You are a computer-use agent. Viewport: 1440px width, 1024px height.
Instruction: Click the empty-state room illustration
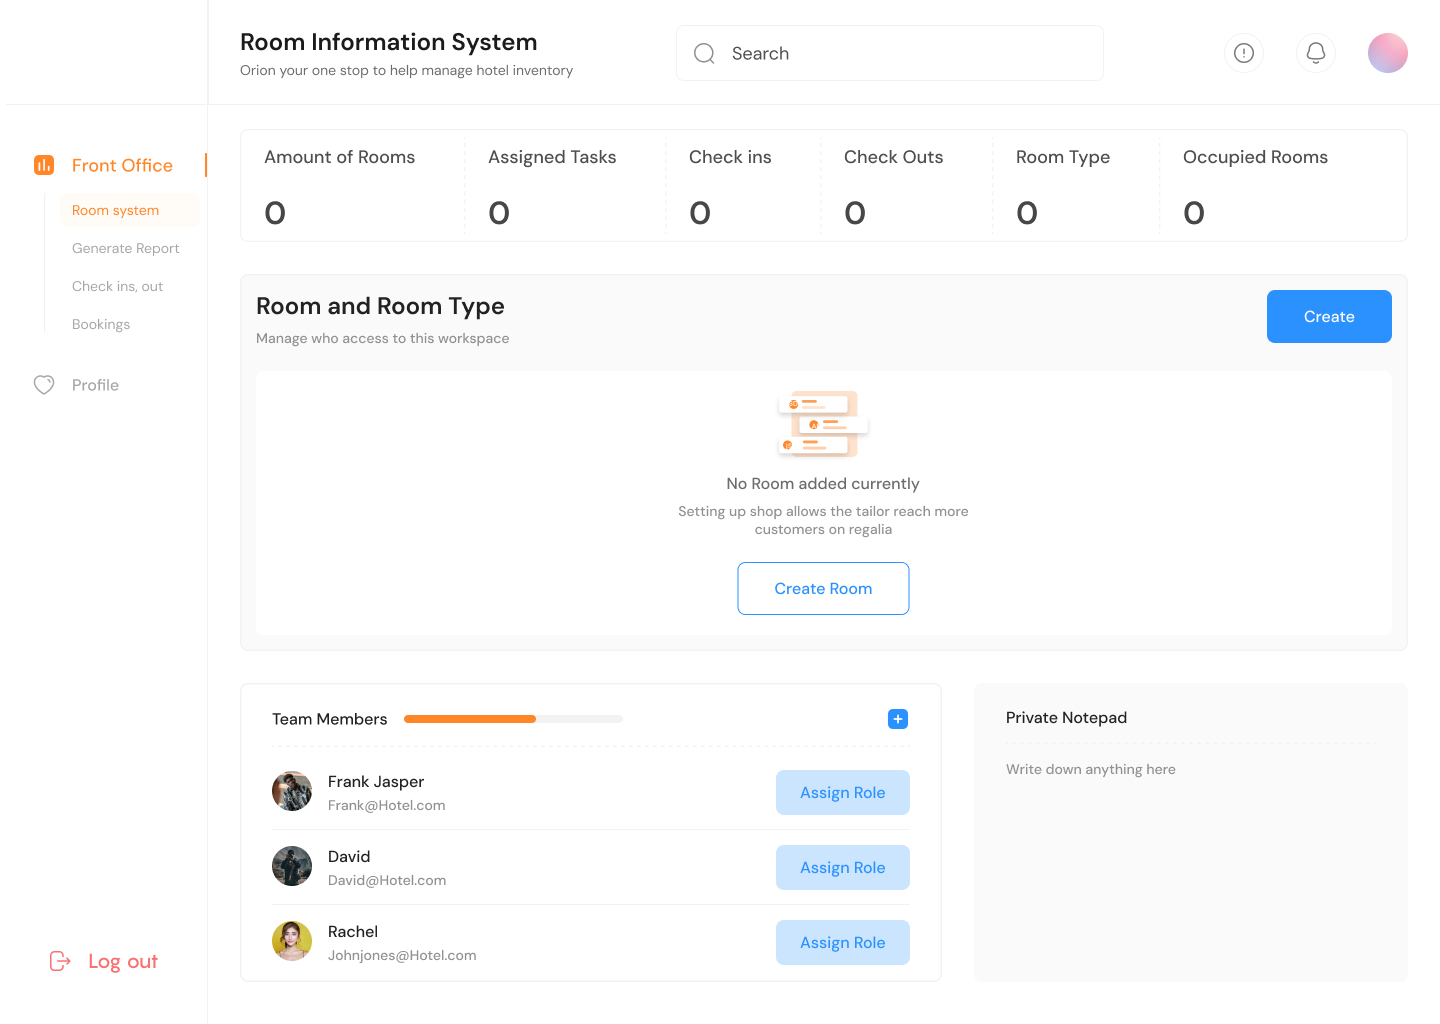pyautogui.click(x=823, y=424)
